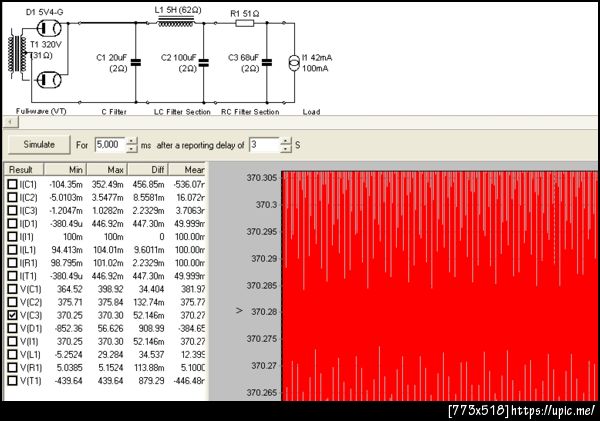Click the V(D1) Min value -852.36
The image size is (600, 421).
click(69, 328)
